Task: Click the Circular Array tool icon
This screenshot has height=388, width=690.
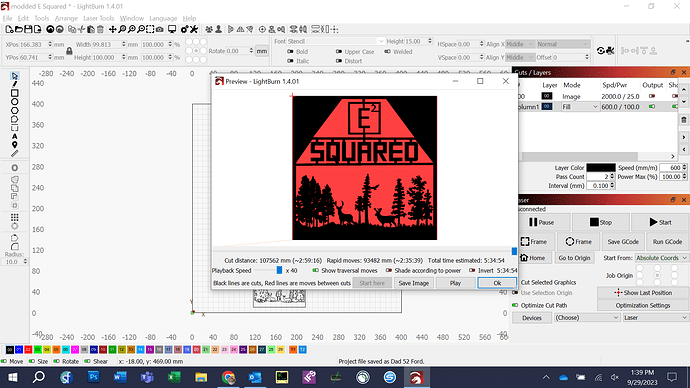Action: point(15,226)
